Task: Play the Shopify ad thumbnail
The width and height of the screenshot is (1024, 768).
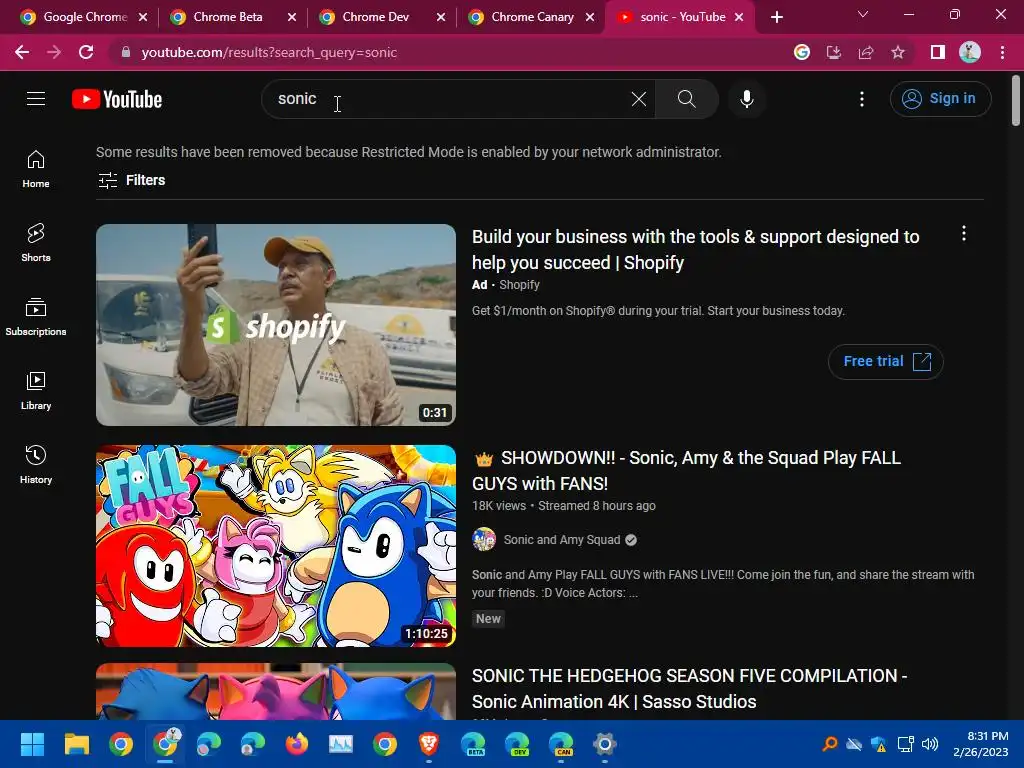Action: 276,325
